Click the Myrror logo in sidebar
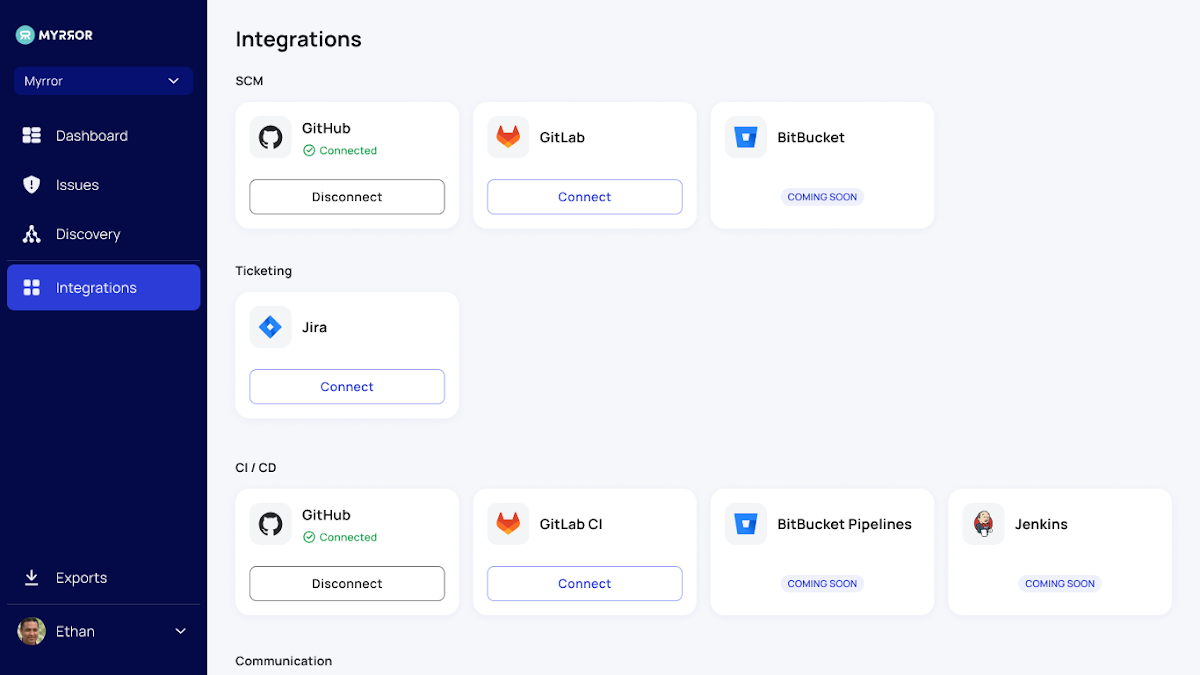 coord(55,35)
